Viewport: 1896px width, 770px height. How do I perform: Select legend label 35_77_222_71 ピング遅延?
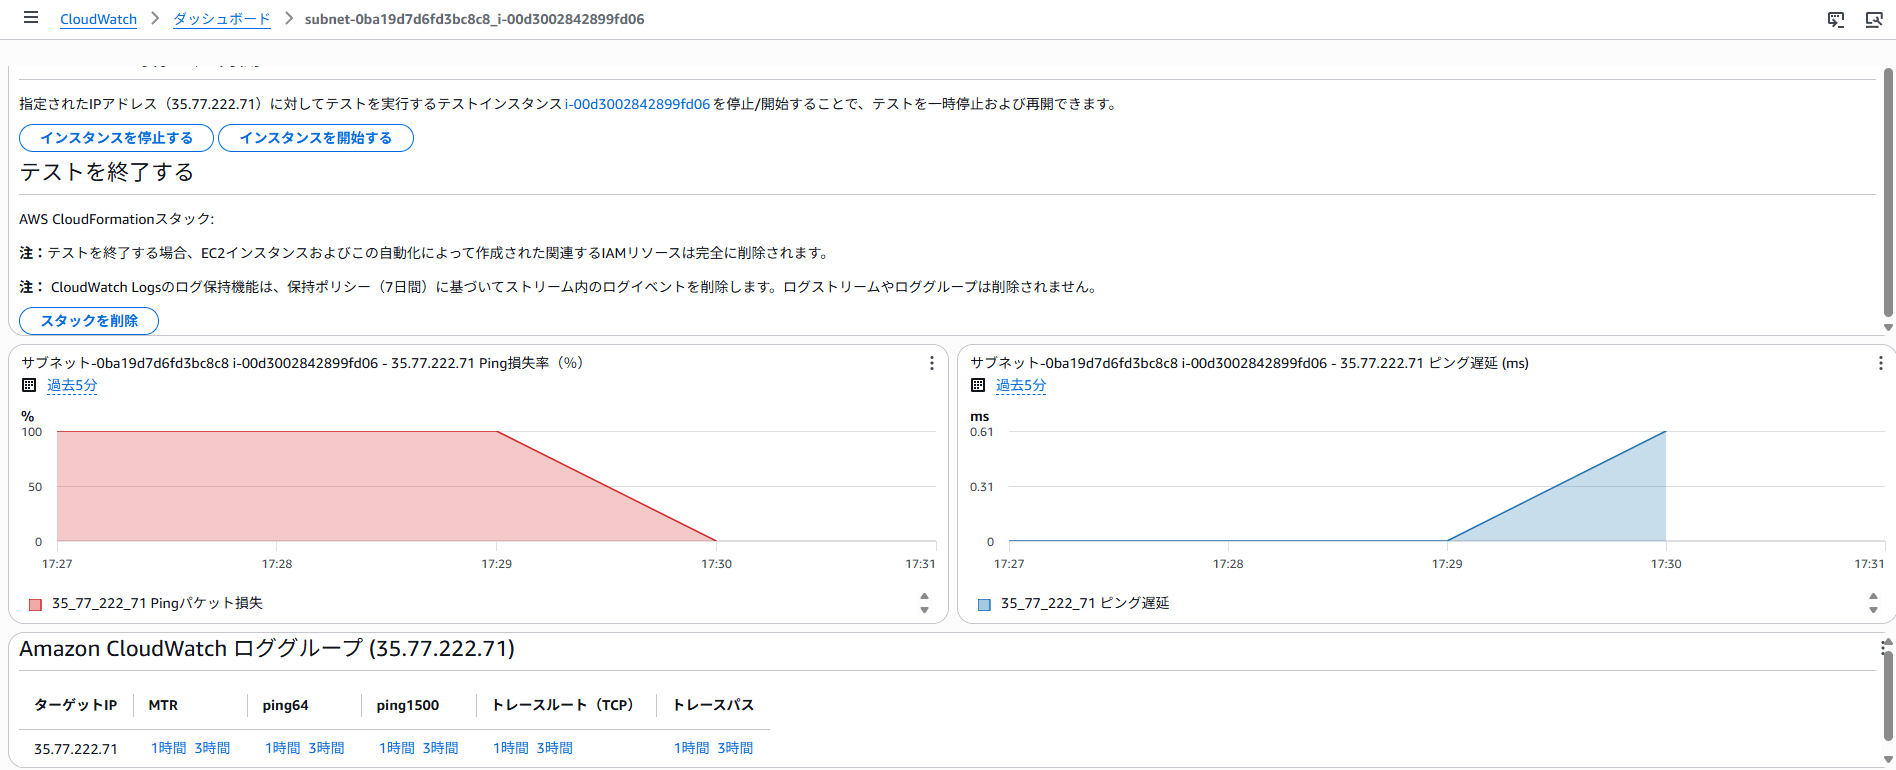[x=1085, y=603]
